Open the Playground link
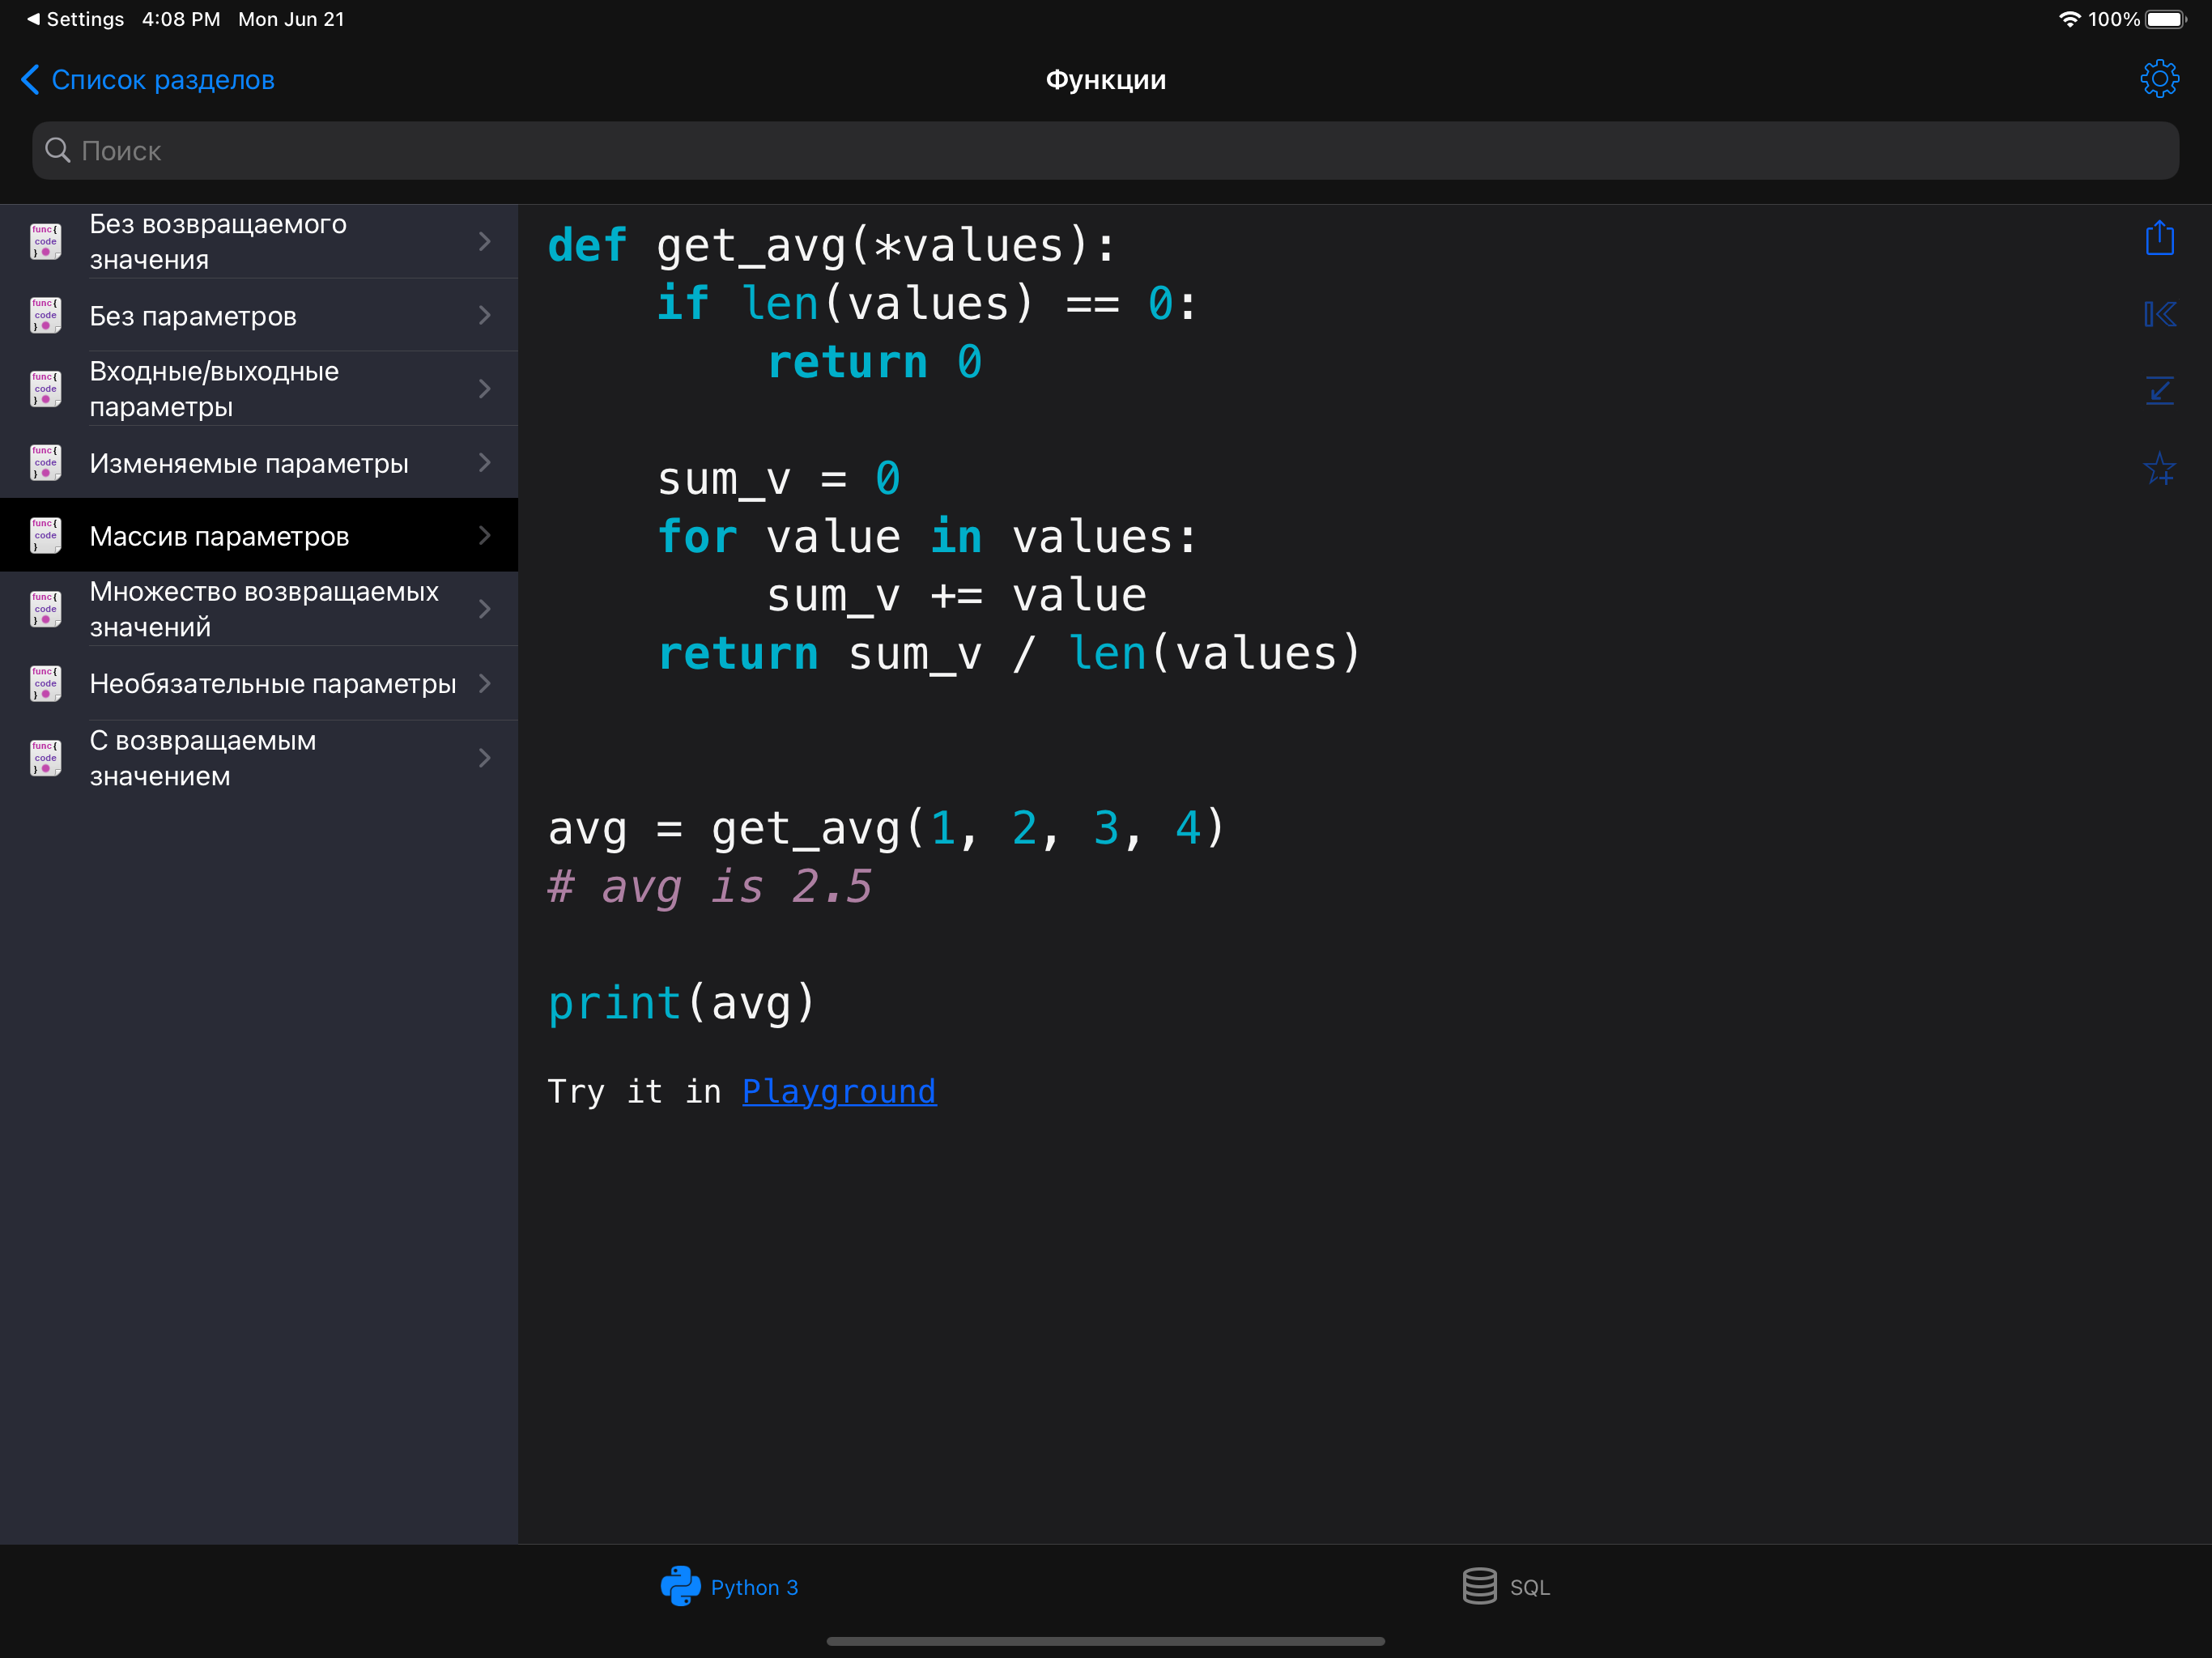The height and width of the screenshot is (1658, 2212). click(839, 1091)
